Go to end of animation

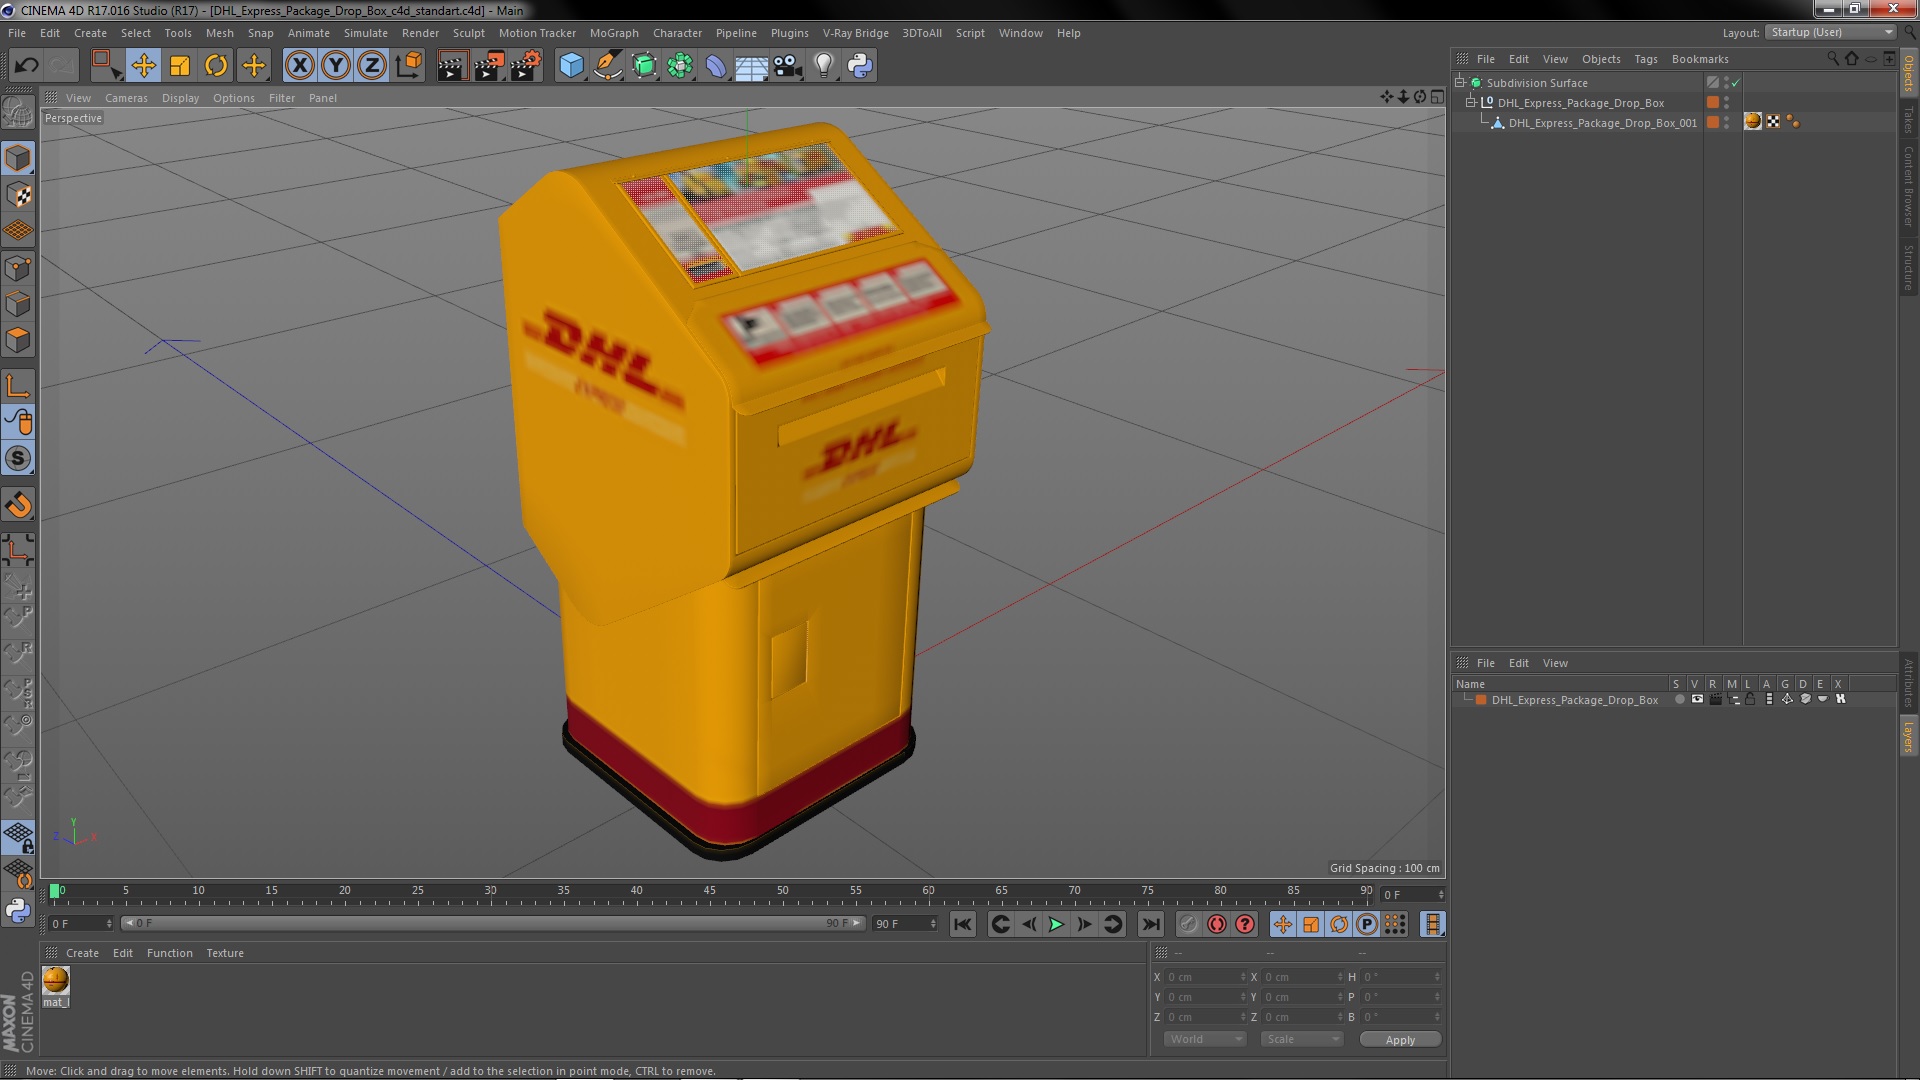1151,924
